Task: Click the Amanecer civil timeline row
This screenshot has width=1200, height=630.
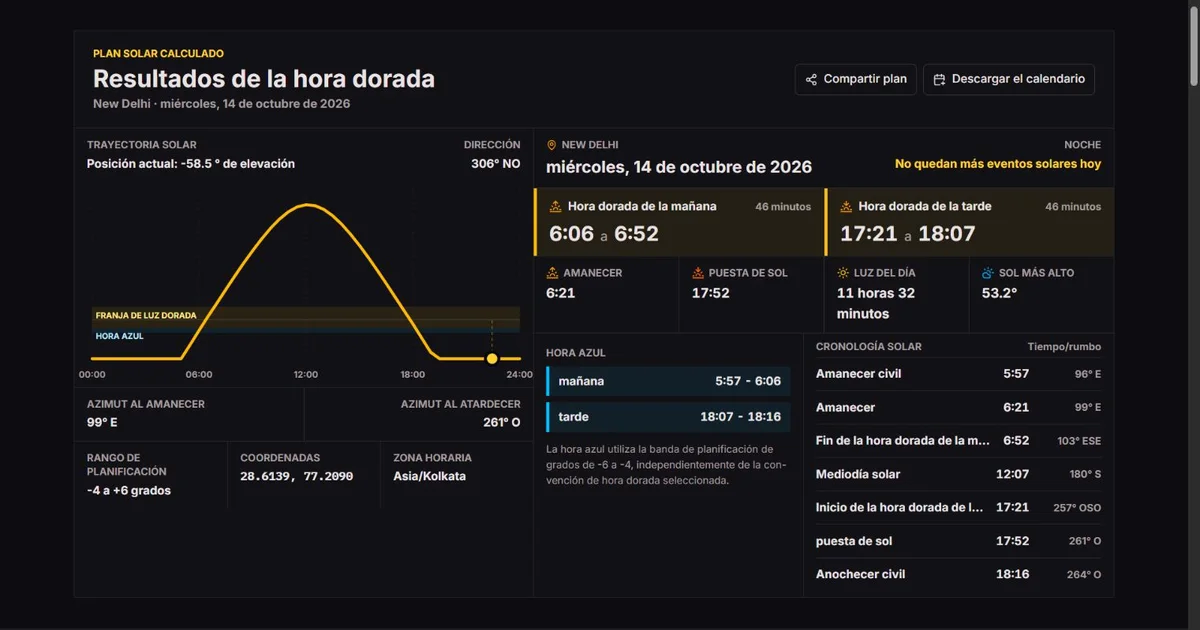Action: pos(958,374)
